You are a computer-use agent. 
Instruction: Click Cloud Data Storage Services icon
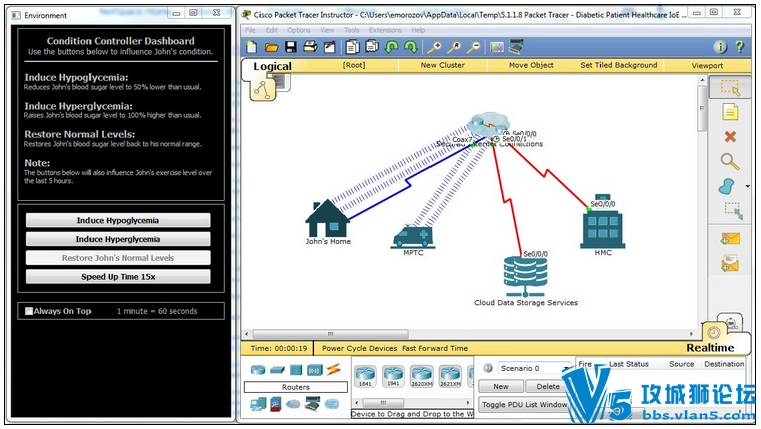click(525, 277)
